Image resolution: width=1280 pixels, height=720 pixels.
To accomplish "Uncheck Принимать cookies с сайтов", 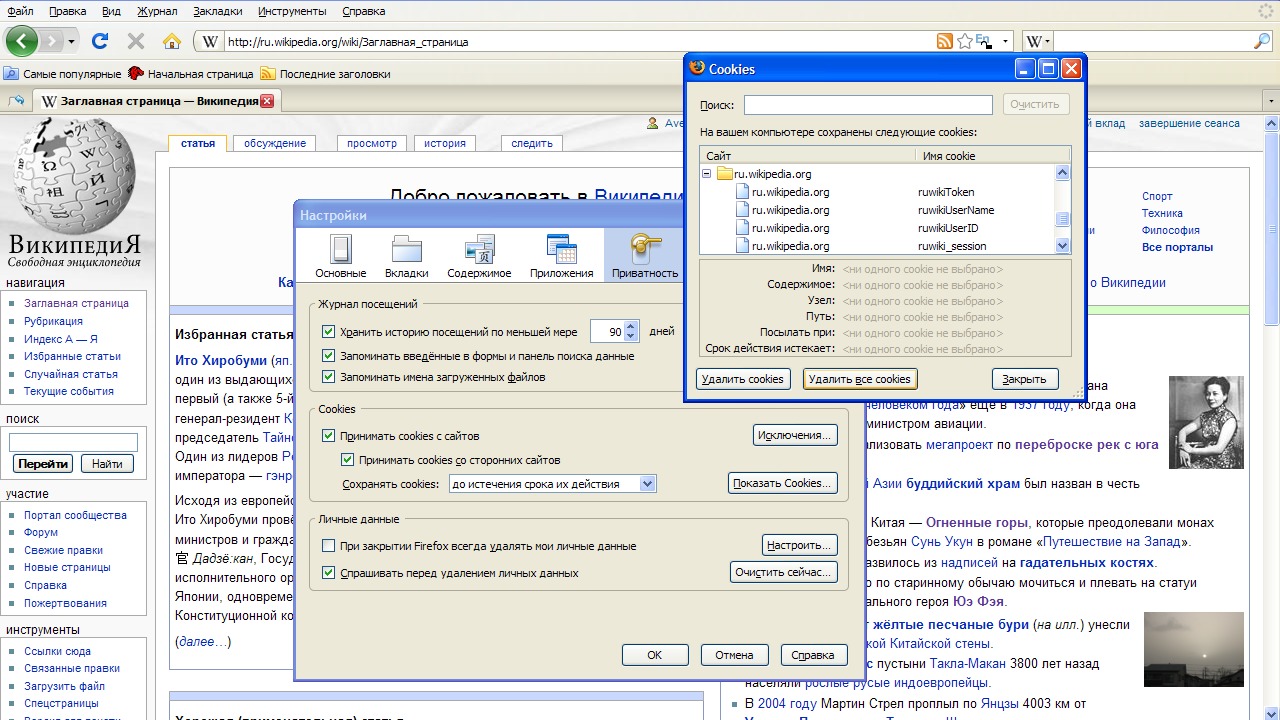I will [x=329, y=436].
